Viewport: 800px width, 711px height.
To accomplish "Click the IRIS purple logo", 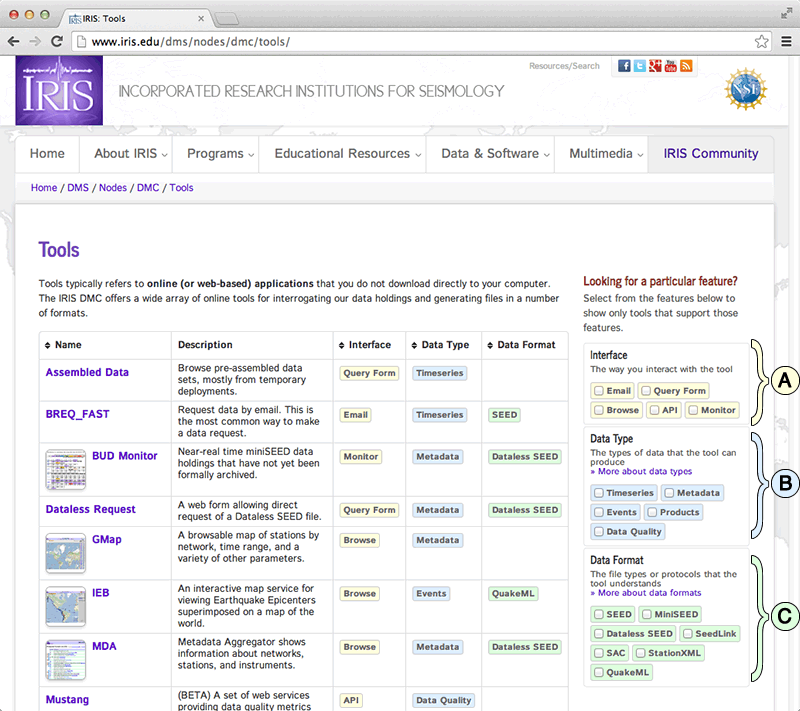I will pos(59,90).
